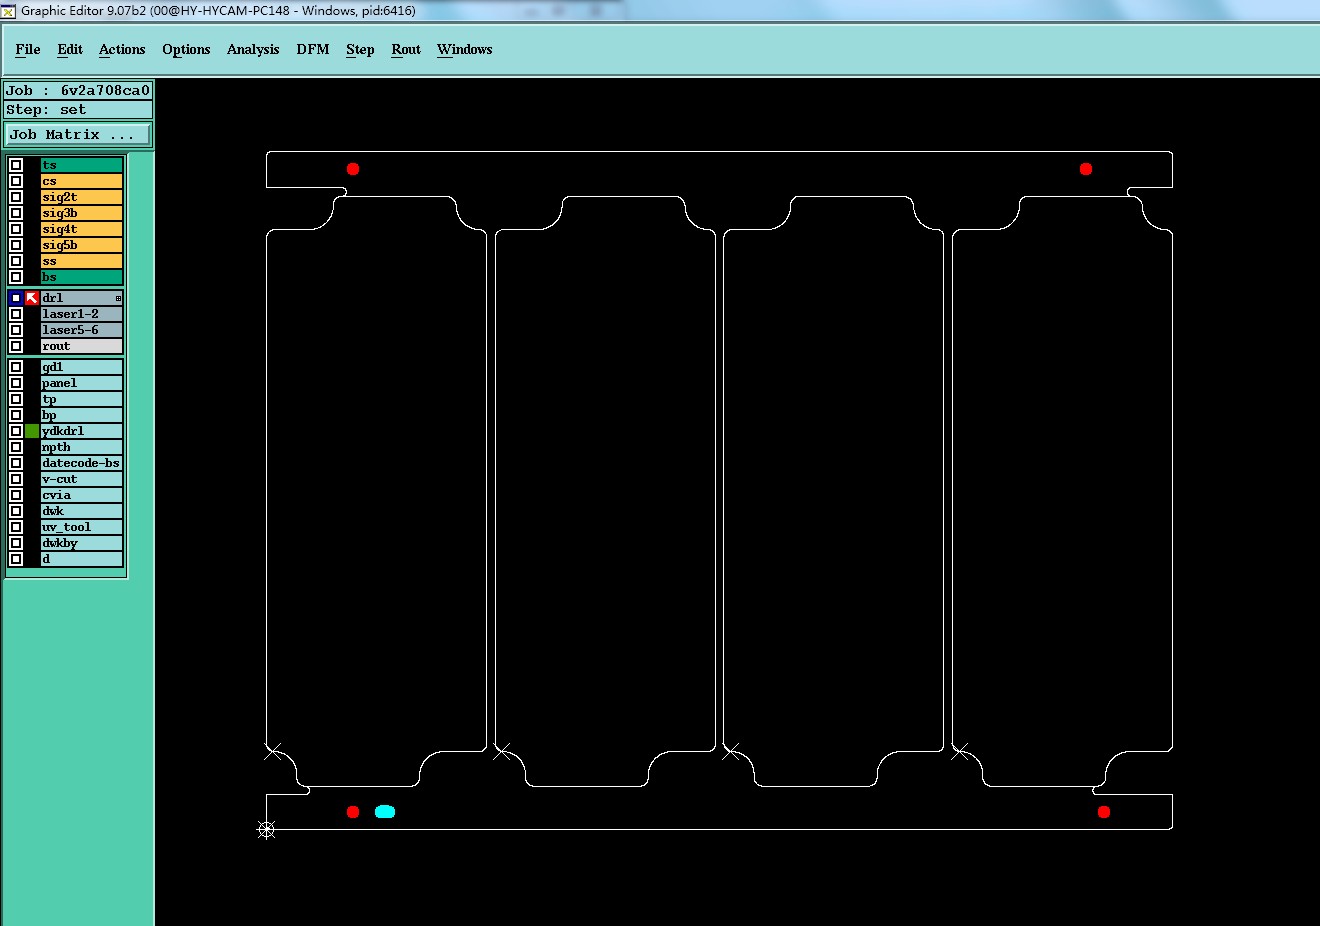Viewport: 1320px width, 926px height.
Task: Select red drill hole at bottom-right rail
Action: (x=1104, y=812)
